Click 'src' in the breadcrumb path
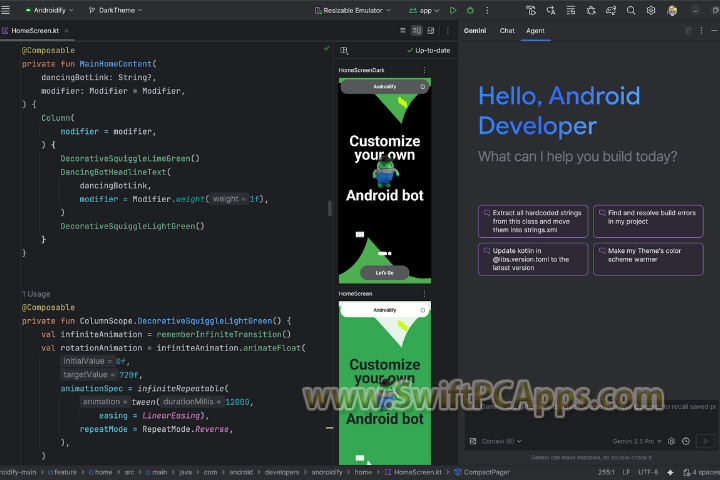Image resolution: width=720 pixels, height=480 pixels. click(129, 472)
